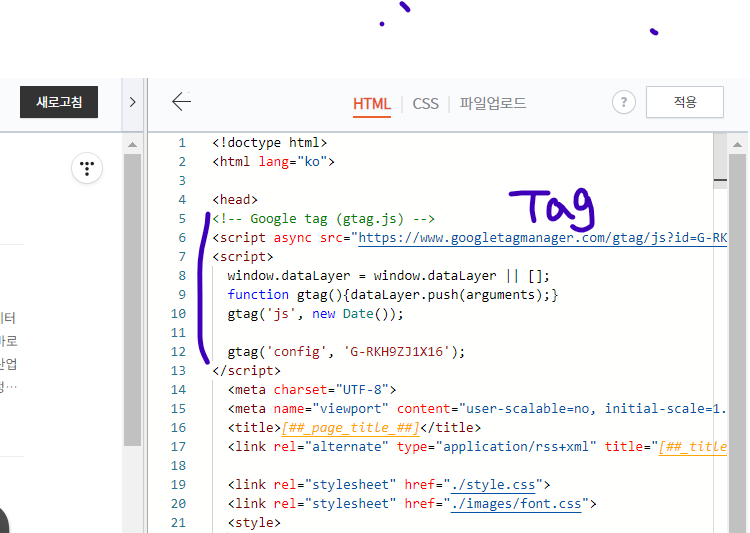Click the preview pane scrollbar thumb
This screenshot has height=533, width=750.
(132, 300)
